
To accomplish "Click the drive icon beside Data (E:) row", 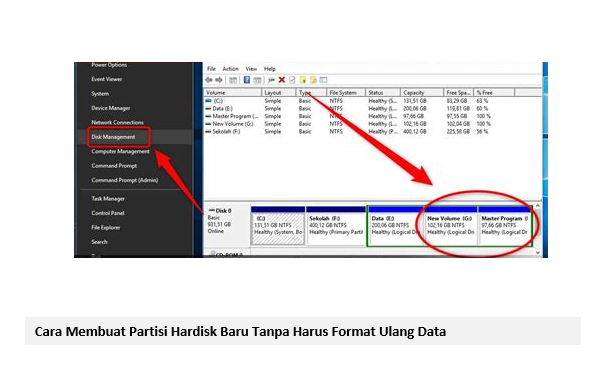I will coord(208,108).
